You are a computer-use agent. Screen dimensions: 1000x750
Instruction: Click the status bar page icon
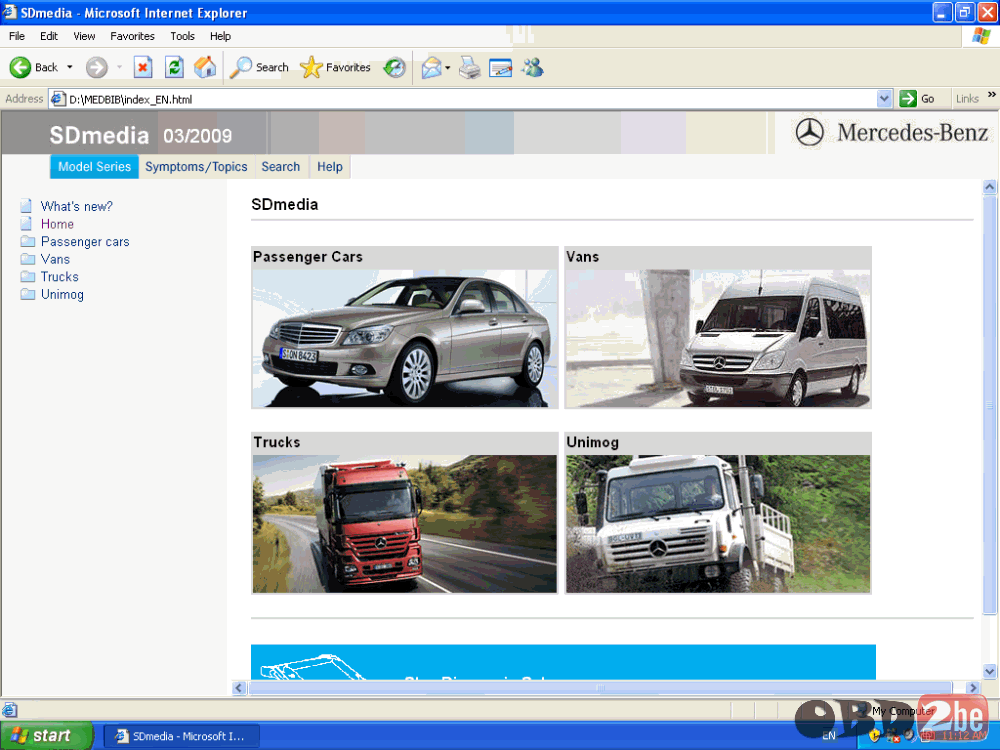point(10,710)
